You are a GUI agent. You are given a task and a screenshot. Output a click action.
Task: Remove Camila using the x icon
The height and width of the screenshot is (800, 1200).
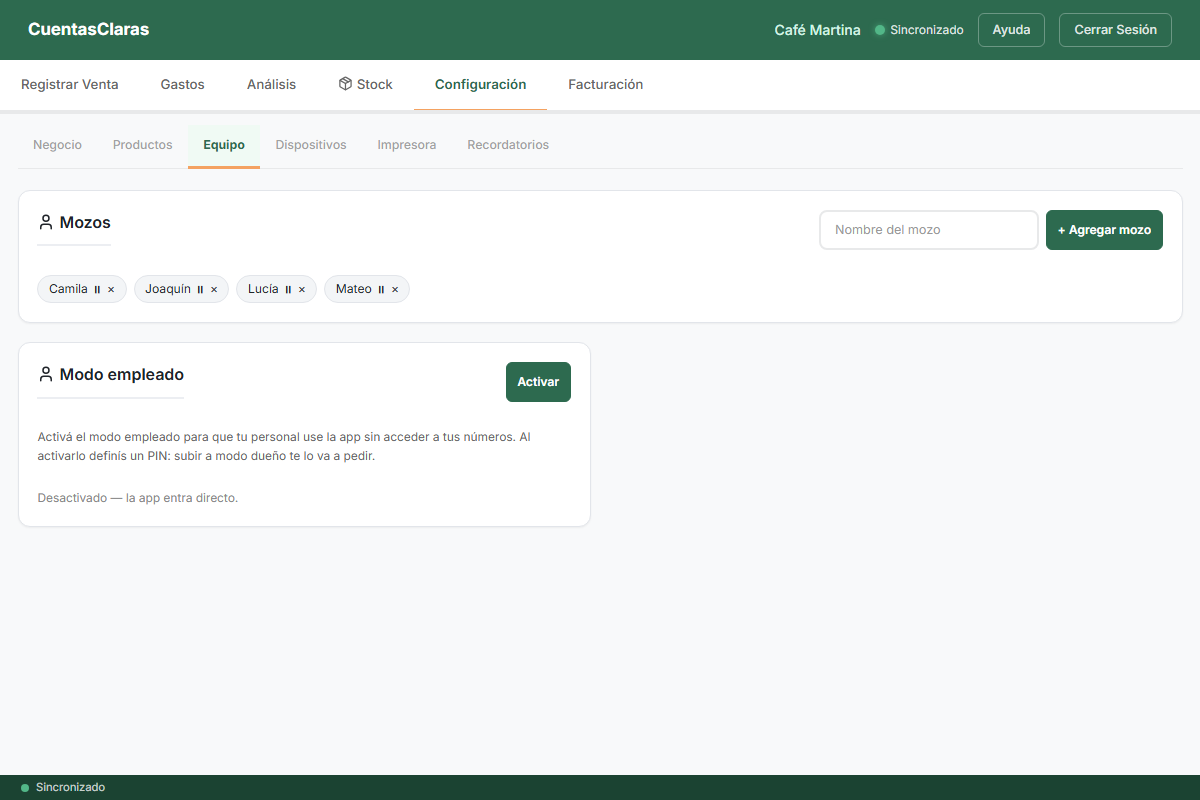(111, 289)
